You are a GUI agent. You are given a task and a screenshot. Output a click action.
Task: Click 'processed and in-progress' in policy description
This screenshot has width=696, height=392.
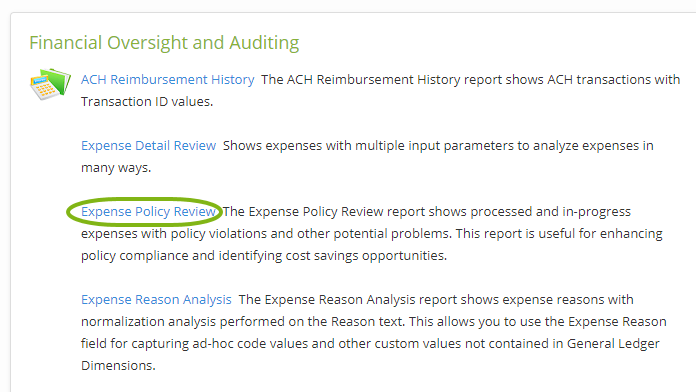[x=550, y=212]
